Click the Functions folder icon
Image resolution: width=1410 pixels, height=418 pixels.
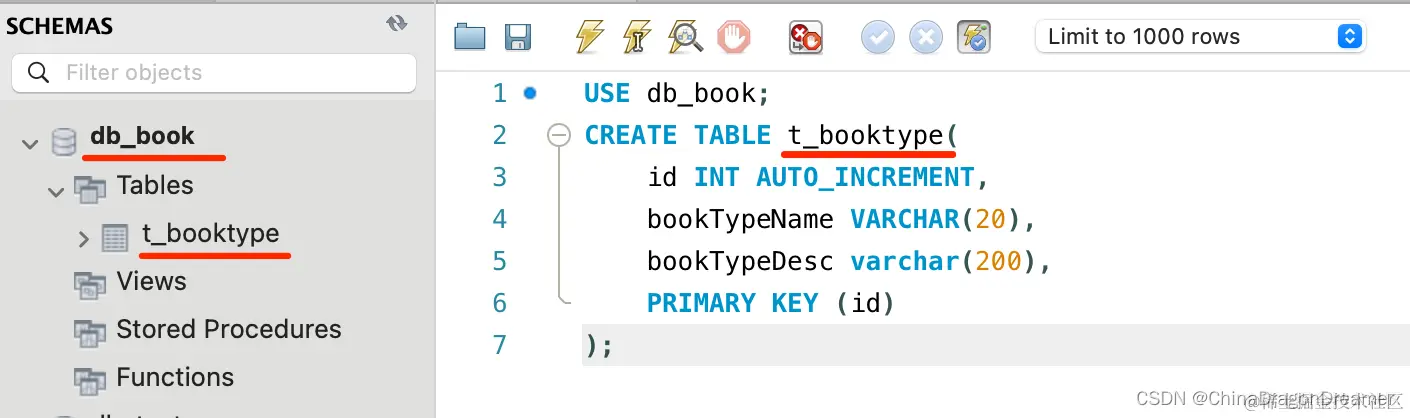point(90,381)
